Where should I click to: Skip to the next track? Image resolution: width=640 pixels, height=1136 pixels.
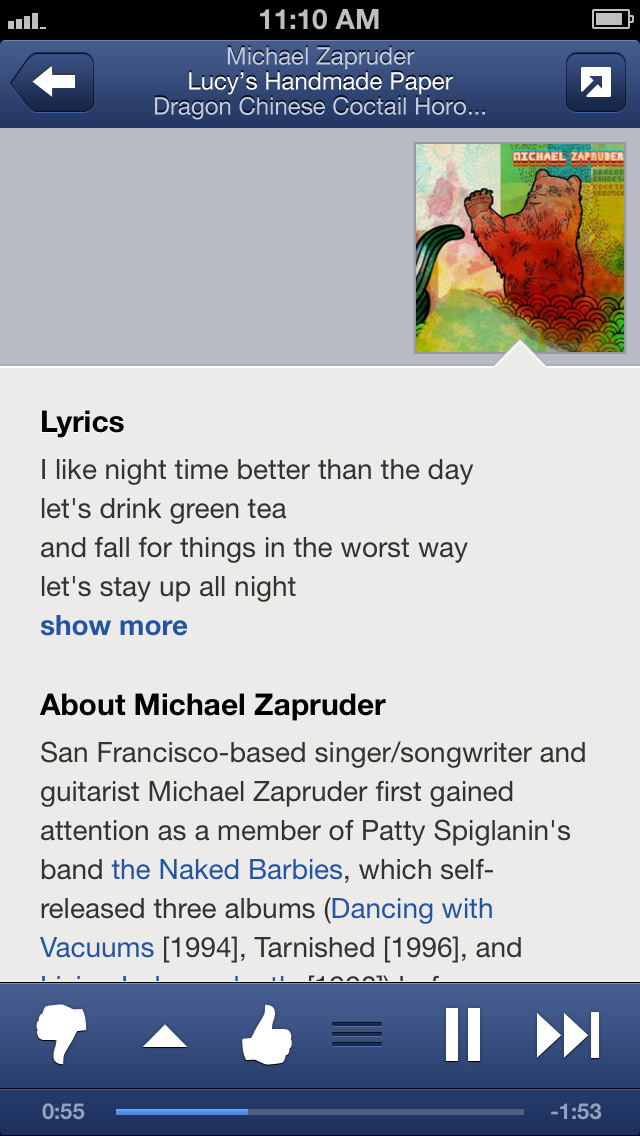(x=568, y=1034)
